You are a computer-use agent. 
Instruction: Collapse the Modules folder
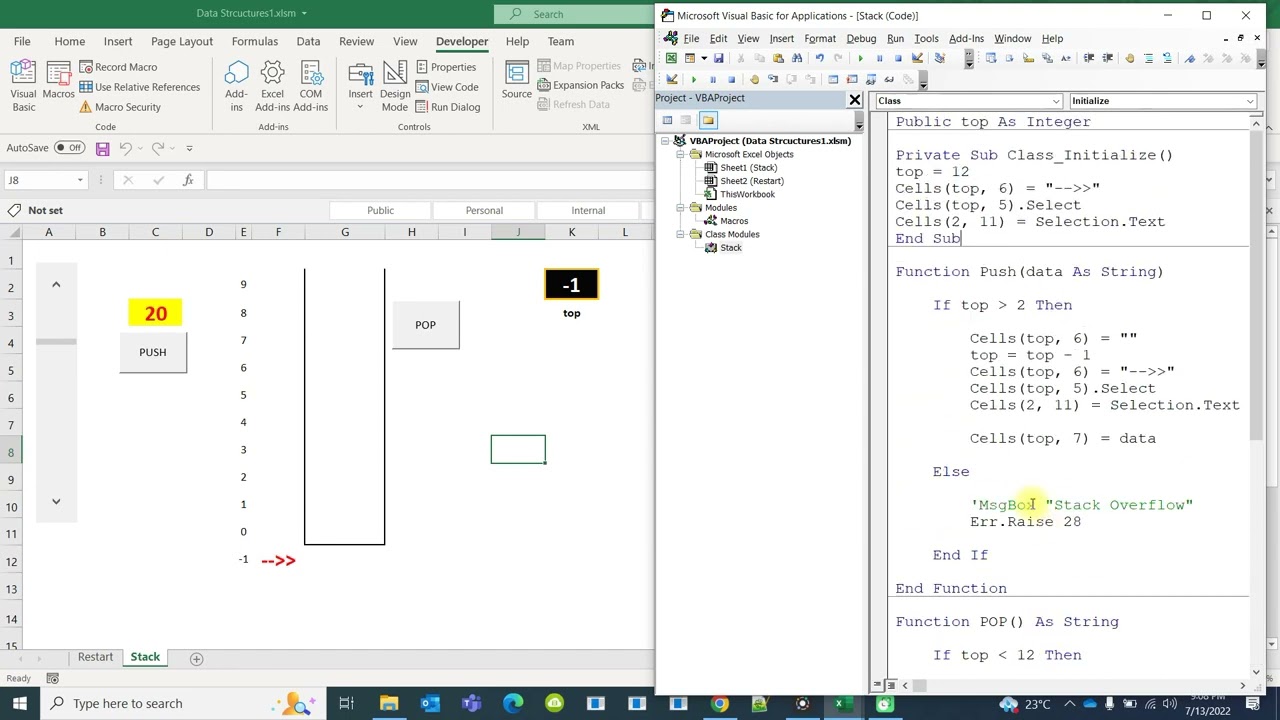(680, 208)
